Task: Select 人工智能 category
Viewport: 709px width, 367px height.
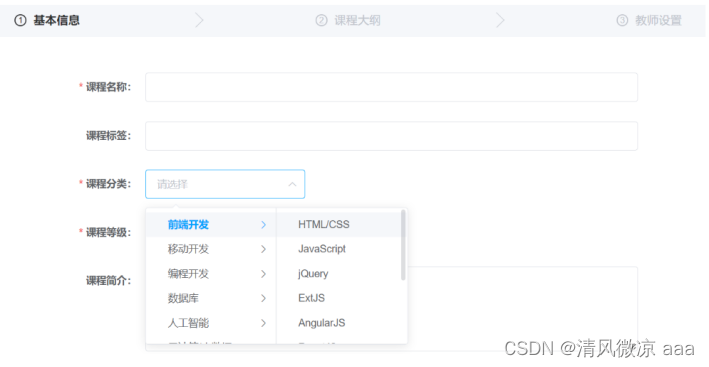Action: pos(211,323)
